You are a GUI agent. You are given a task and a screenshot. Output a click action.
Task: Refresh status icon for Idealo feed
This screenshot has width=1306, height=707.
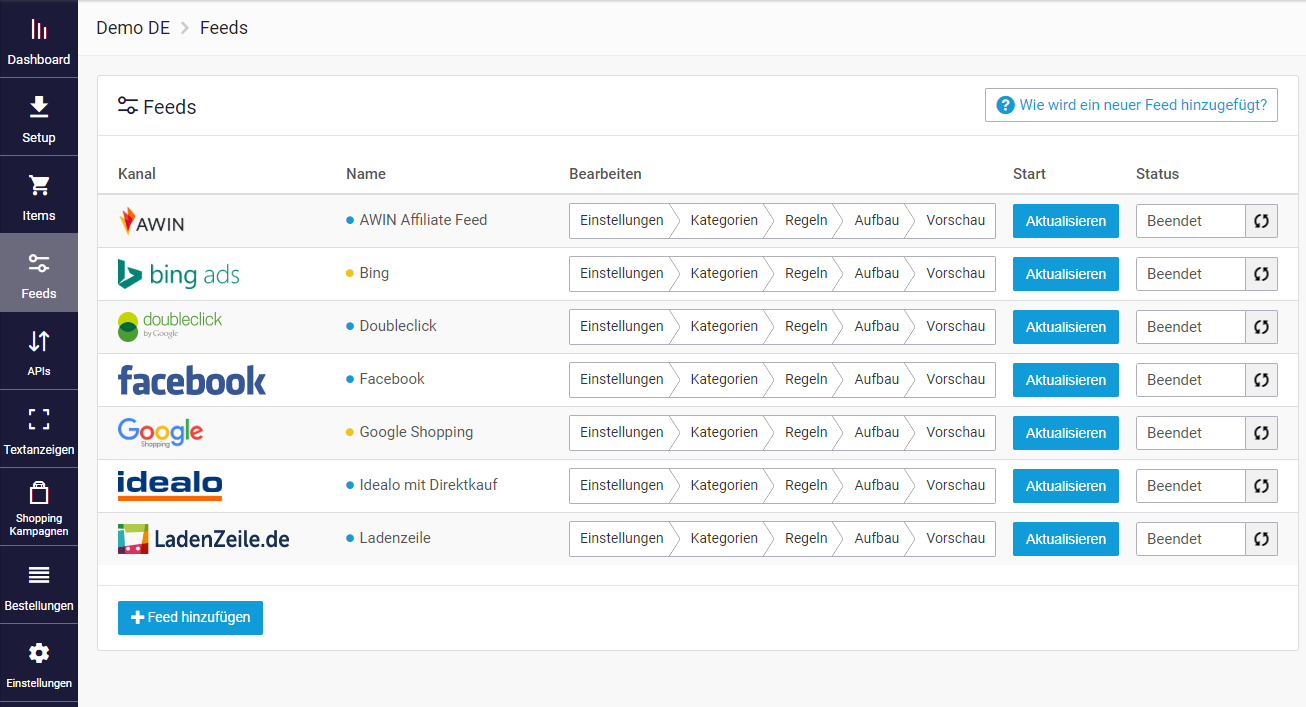click(x=1261, y=486)
